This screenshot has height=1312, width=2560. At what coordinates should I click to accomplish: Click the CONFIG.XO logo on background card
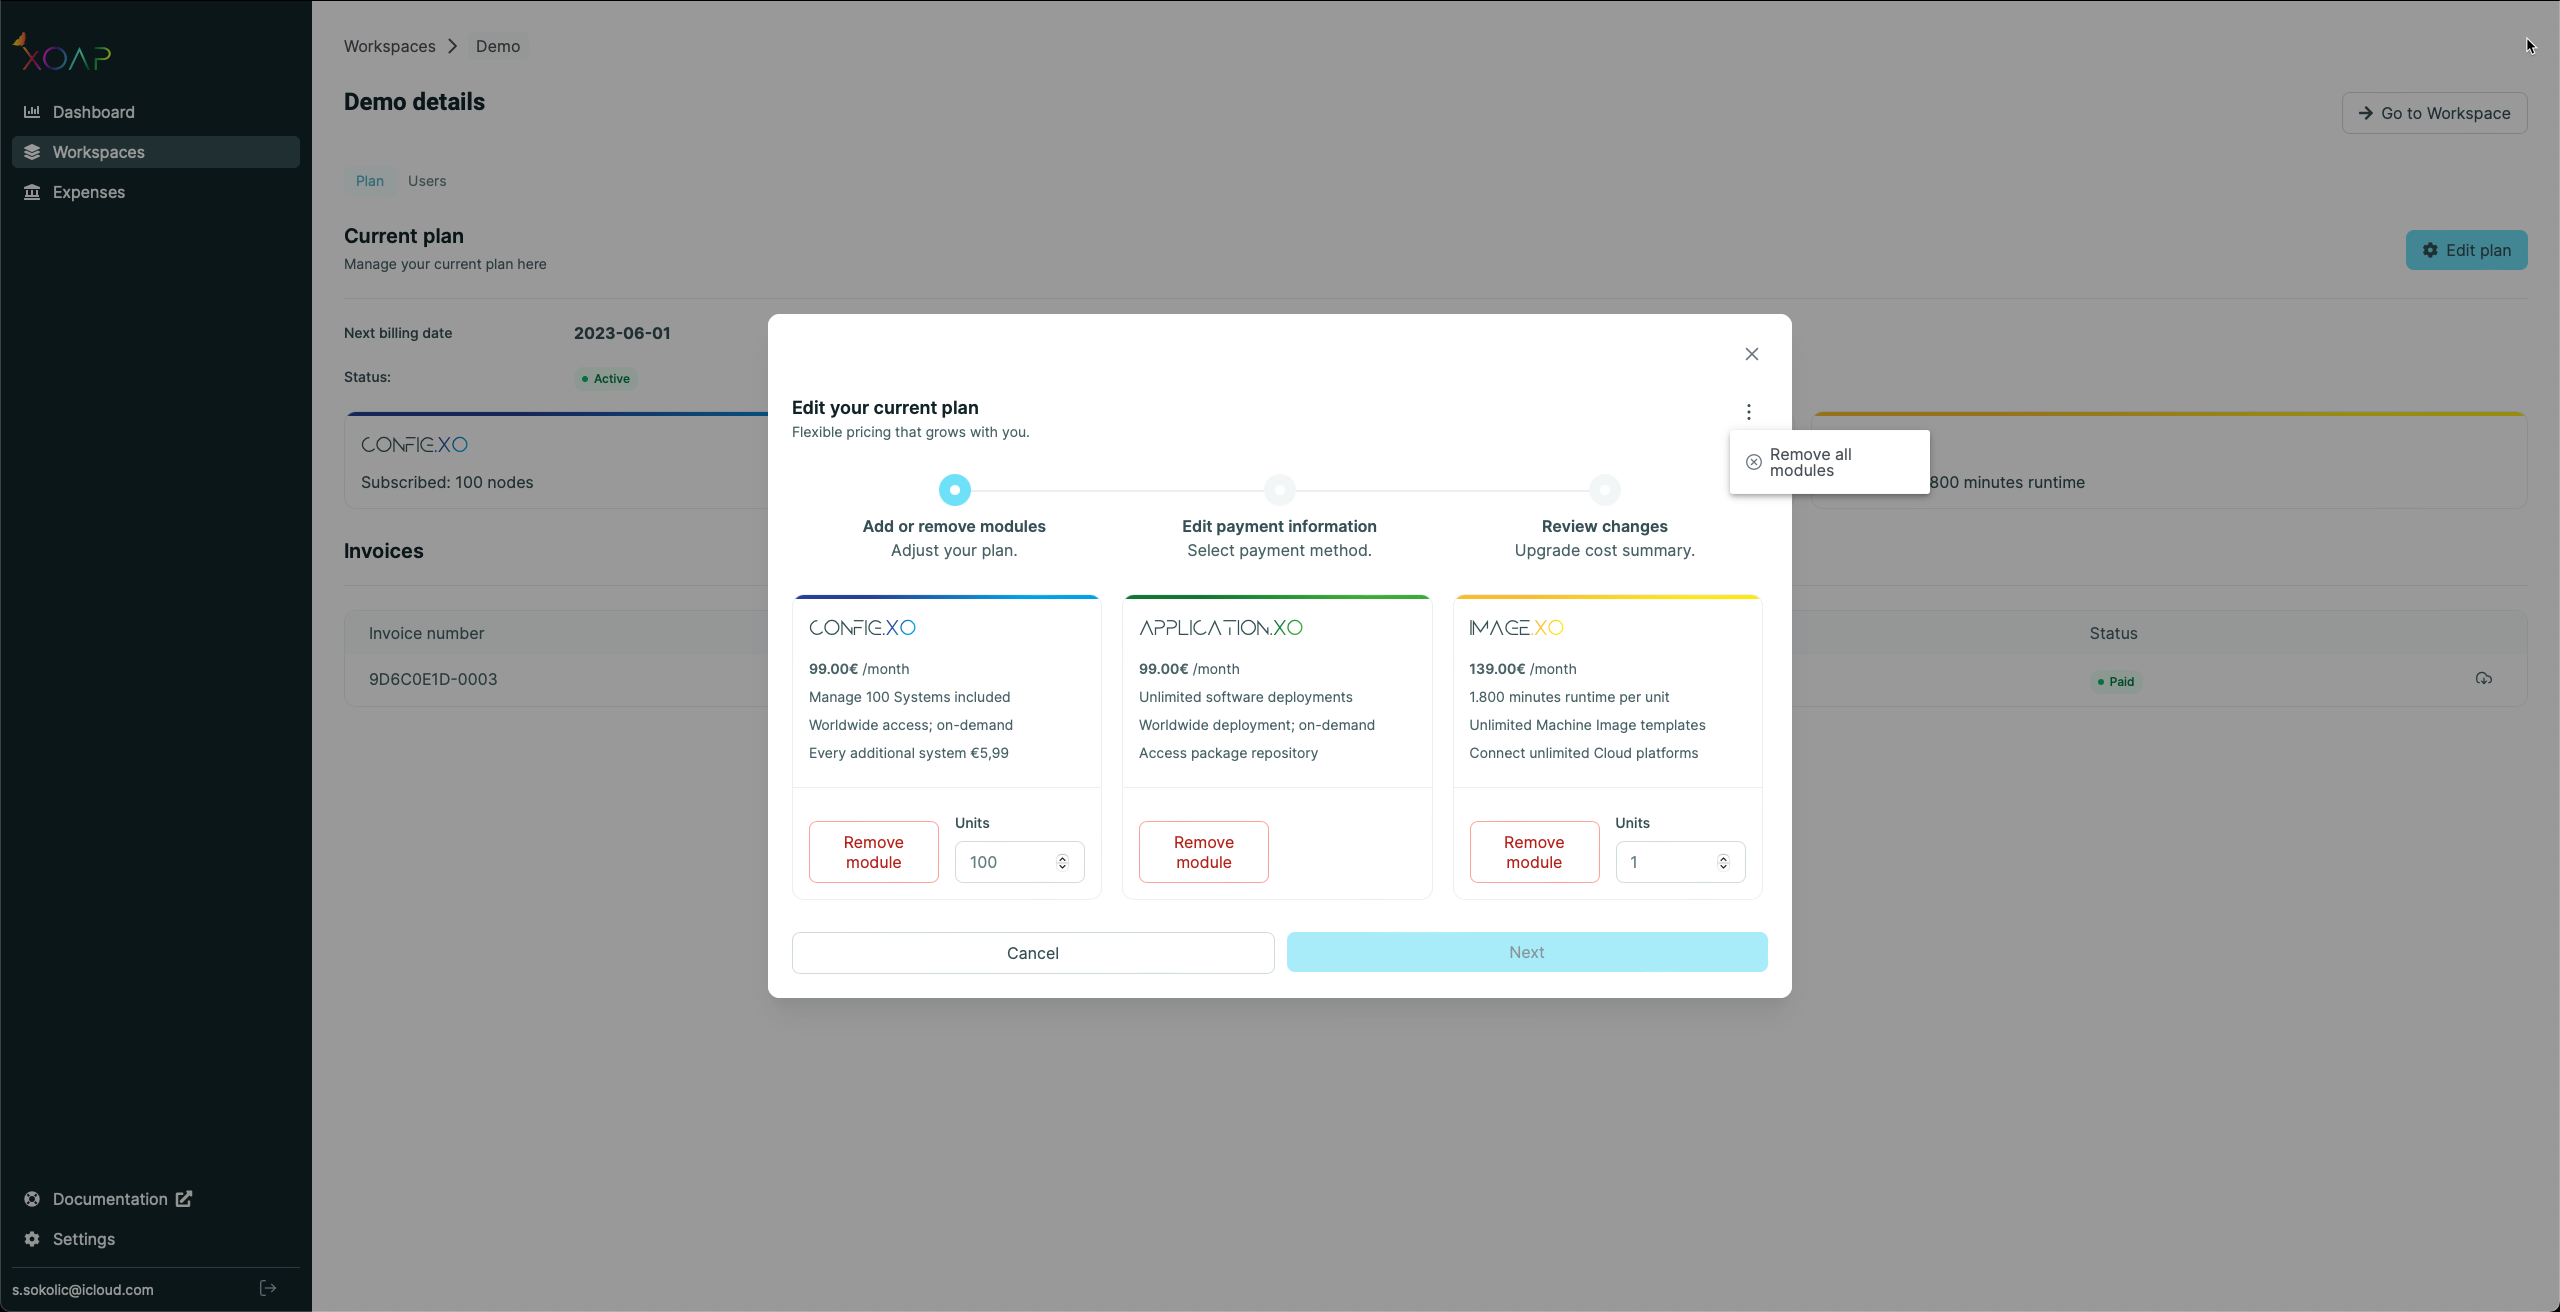point(414,445)
